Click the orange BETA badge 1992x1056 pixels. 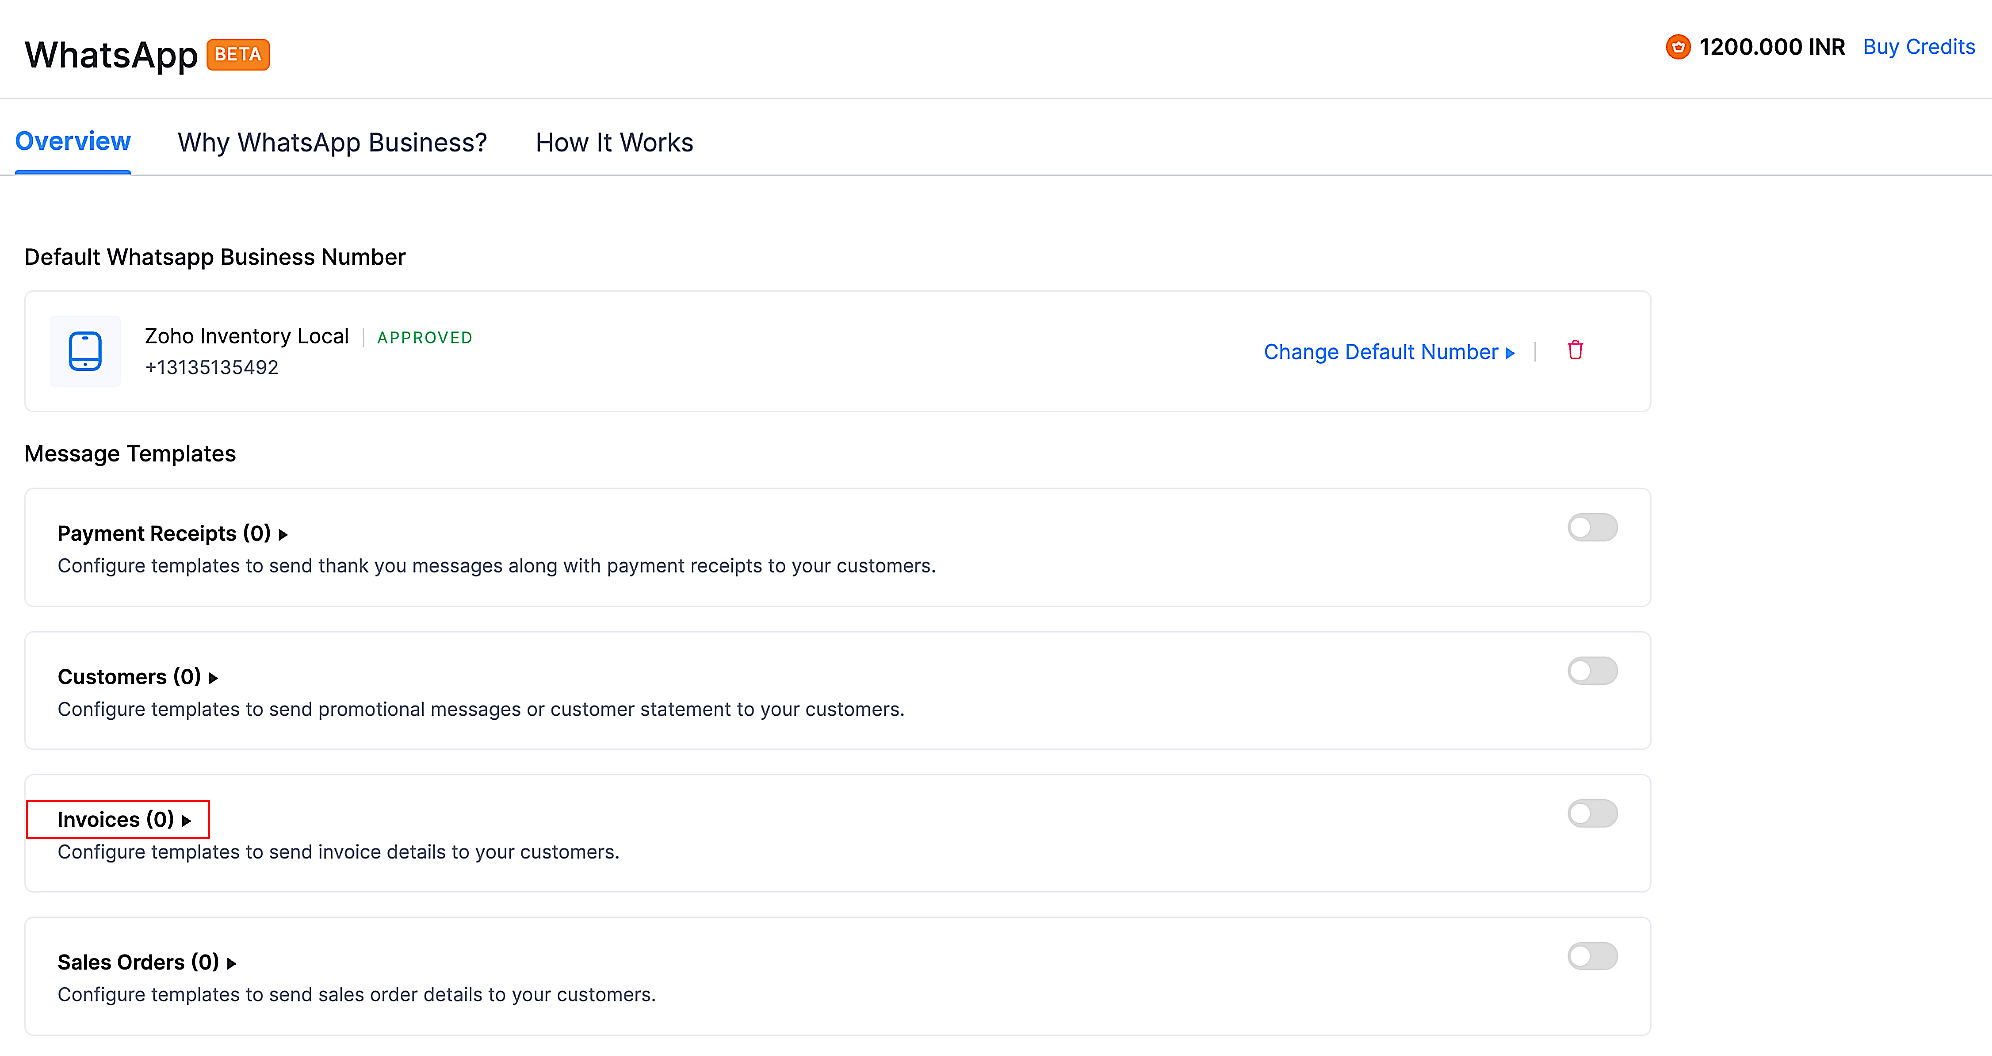pyautogui.click(x=238, y=54)
